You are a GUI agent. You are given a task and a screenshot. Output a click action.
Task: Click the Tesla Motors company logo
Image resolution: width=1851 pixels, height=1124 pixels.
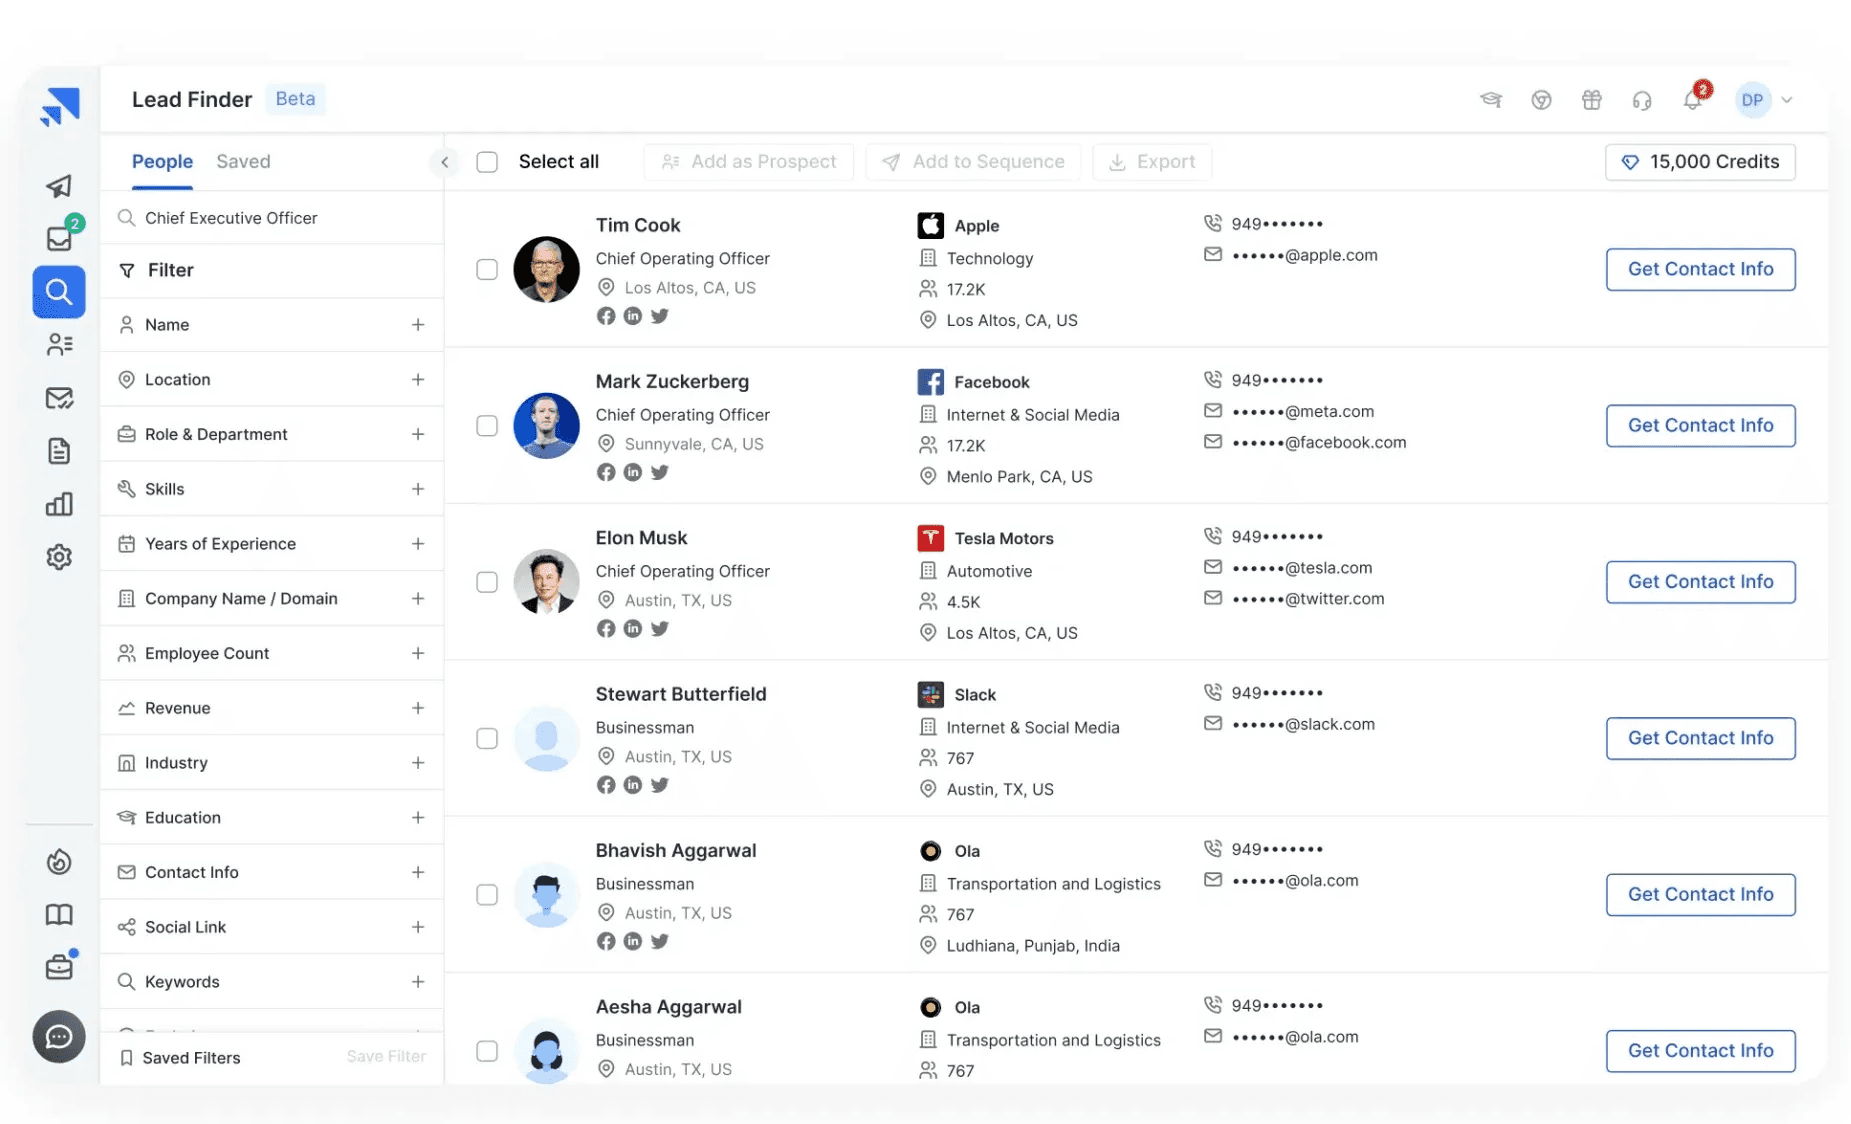930,538
